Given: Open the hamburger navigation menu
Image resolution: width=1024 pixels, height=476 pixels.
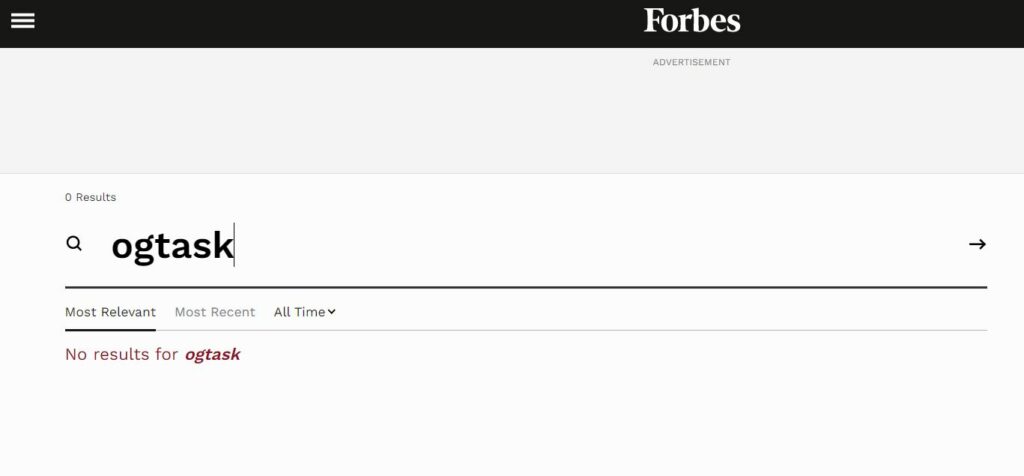Looking at the screenshot, I should [x=23, y=21].
